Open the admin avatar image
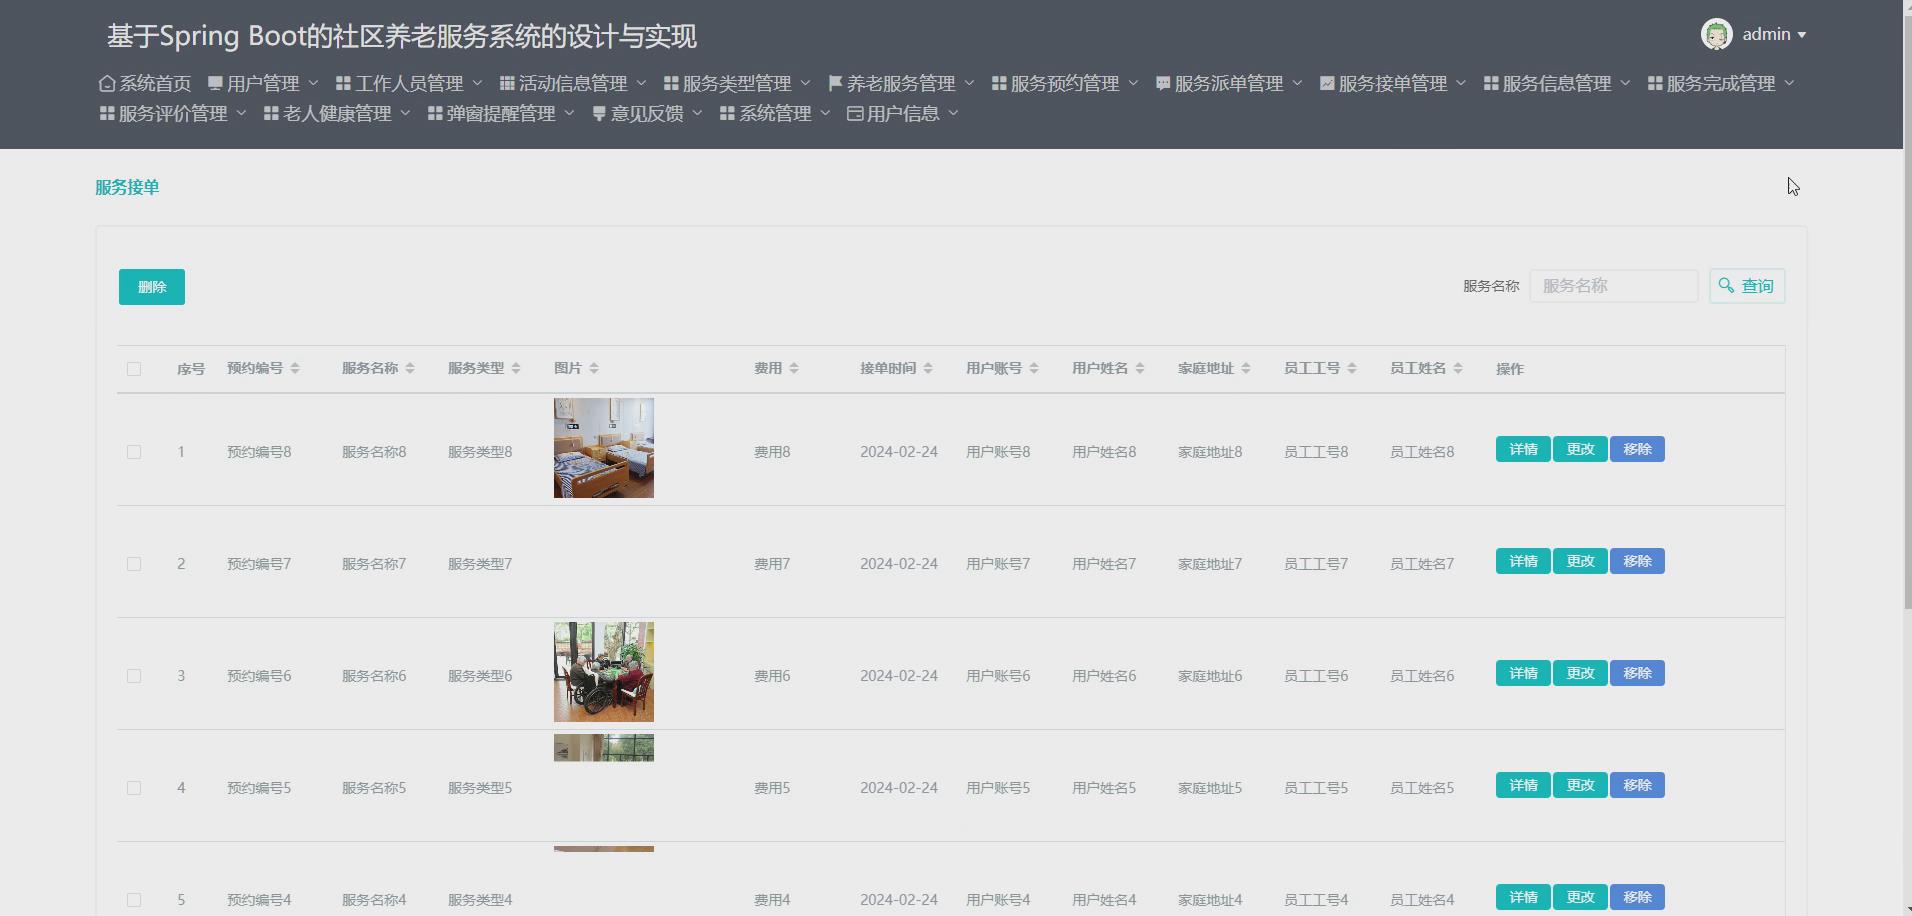1912x916 pixels. pos(1716,33)
